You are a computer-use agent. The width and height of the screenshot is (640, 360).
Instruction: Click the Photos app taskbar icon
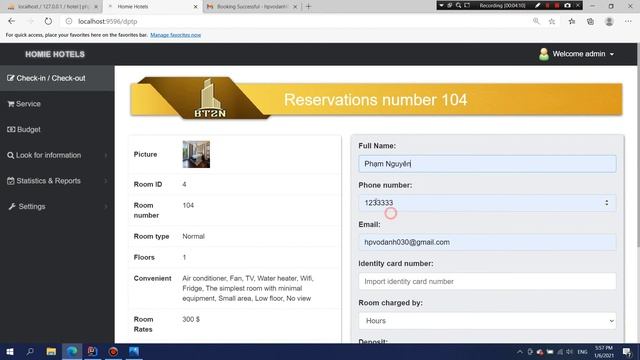click(134, 351)
